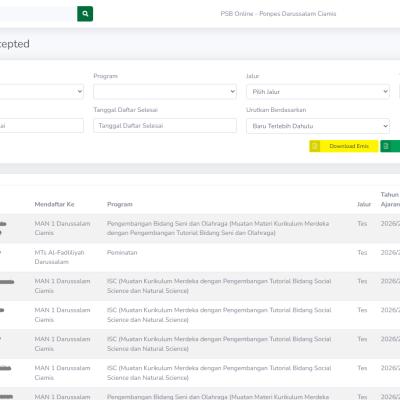Click the Jalur filter label
This screenshot has height=400, width=400.
click(x=252, y=76)
